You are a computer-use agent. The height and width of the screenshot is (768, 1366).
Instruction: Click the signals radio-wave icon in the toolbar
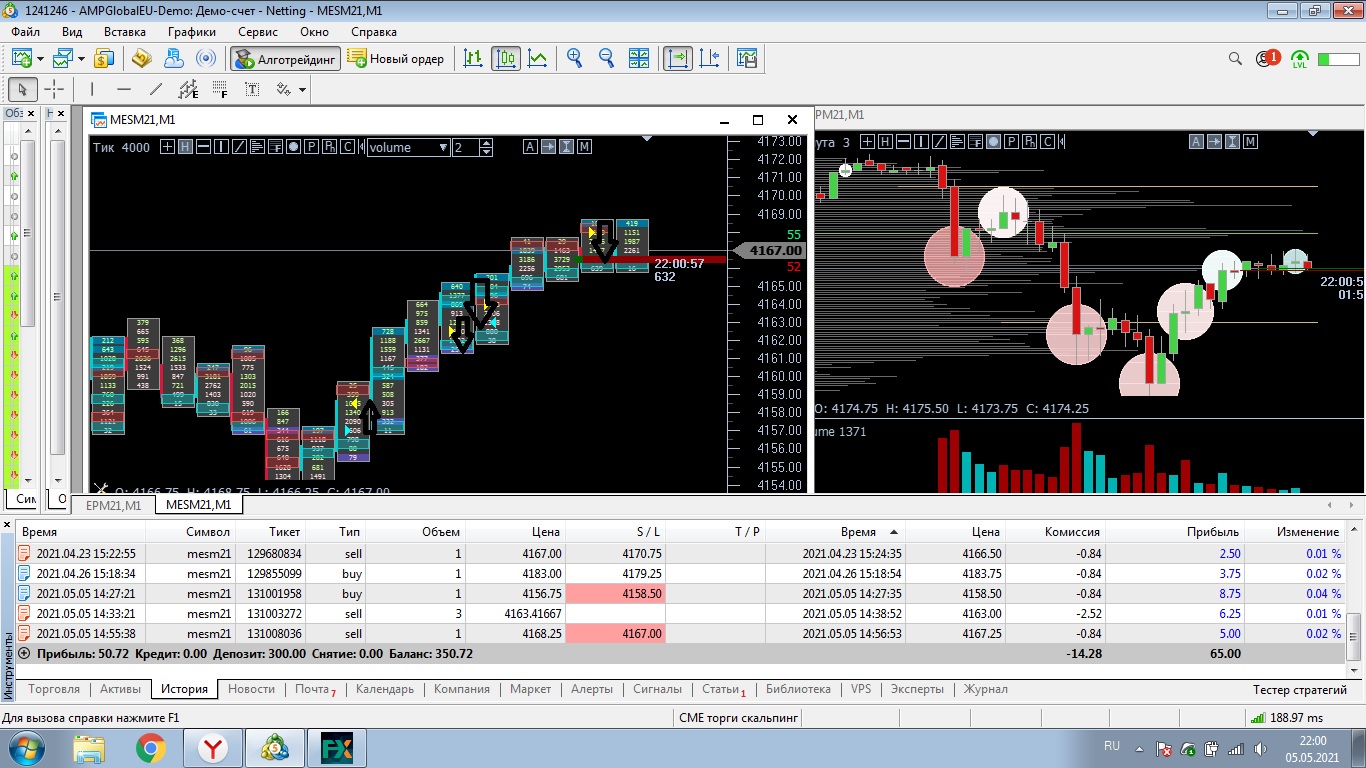pos(206,59)
